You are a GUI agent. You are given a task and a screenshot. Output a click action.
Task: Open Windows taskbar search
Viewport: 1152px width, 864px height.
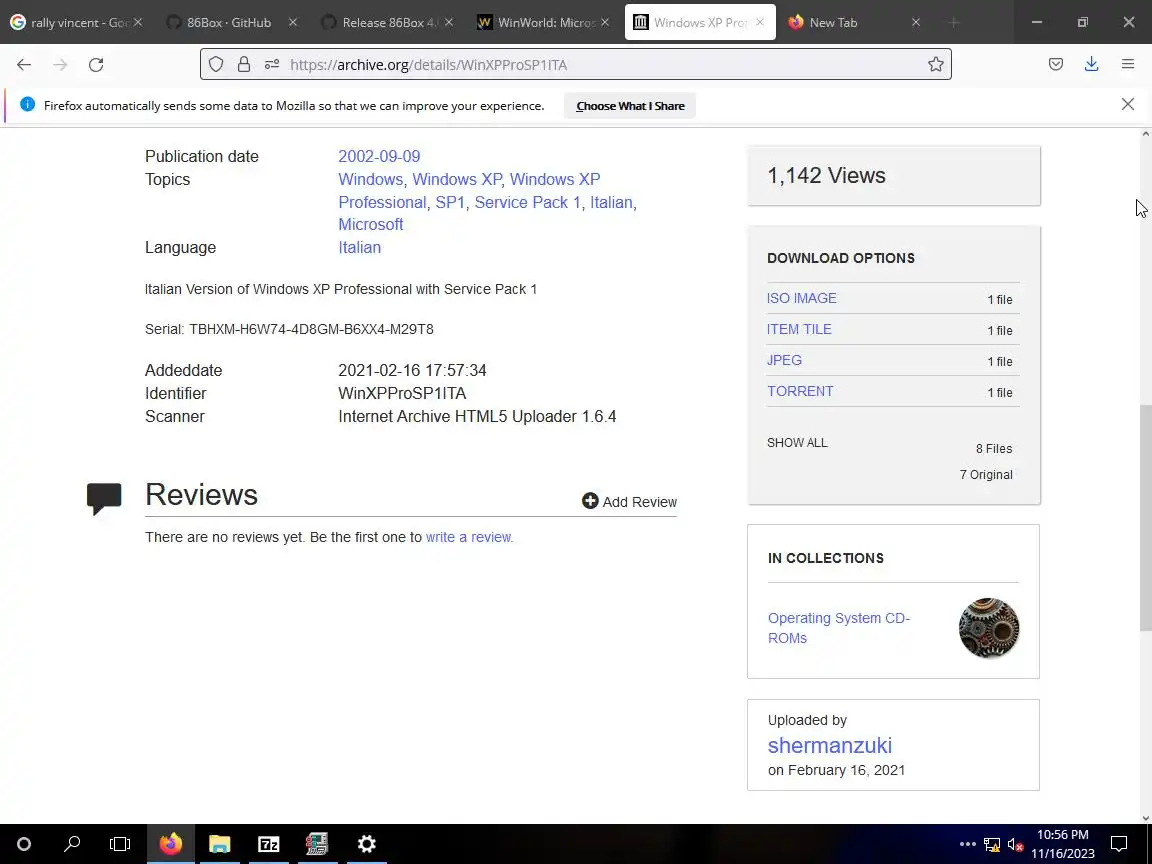(72, 844)
